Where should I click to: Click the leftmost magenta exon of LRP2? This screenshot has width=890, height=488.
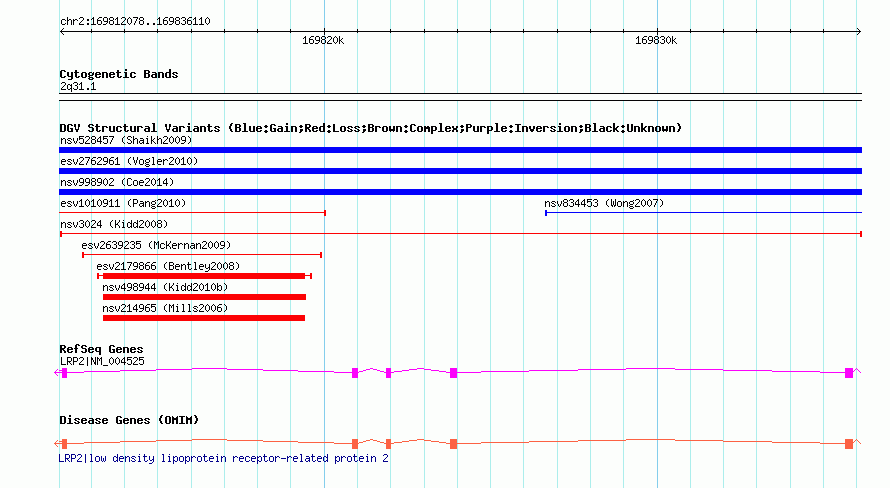[x=65, y=373]
